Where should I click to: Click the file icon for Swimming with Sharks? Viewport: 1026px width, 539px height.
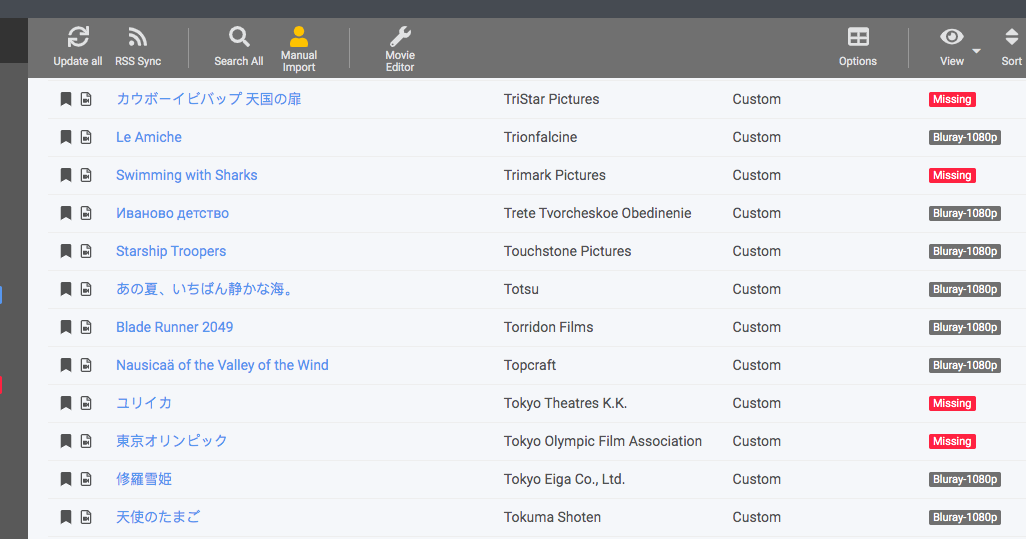pyautogui.click(x=86, y=175)
